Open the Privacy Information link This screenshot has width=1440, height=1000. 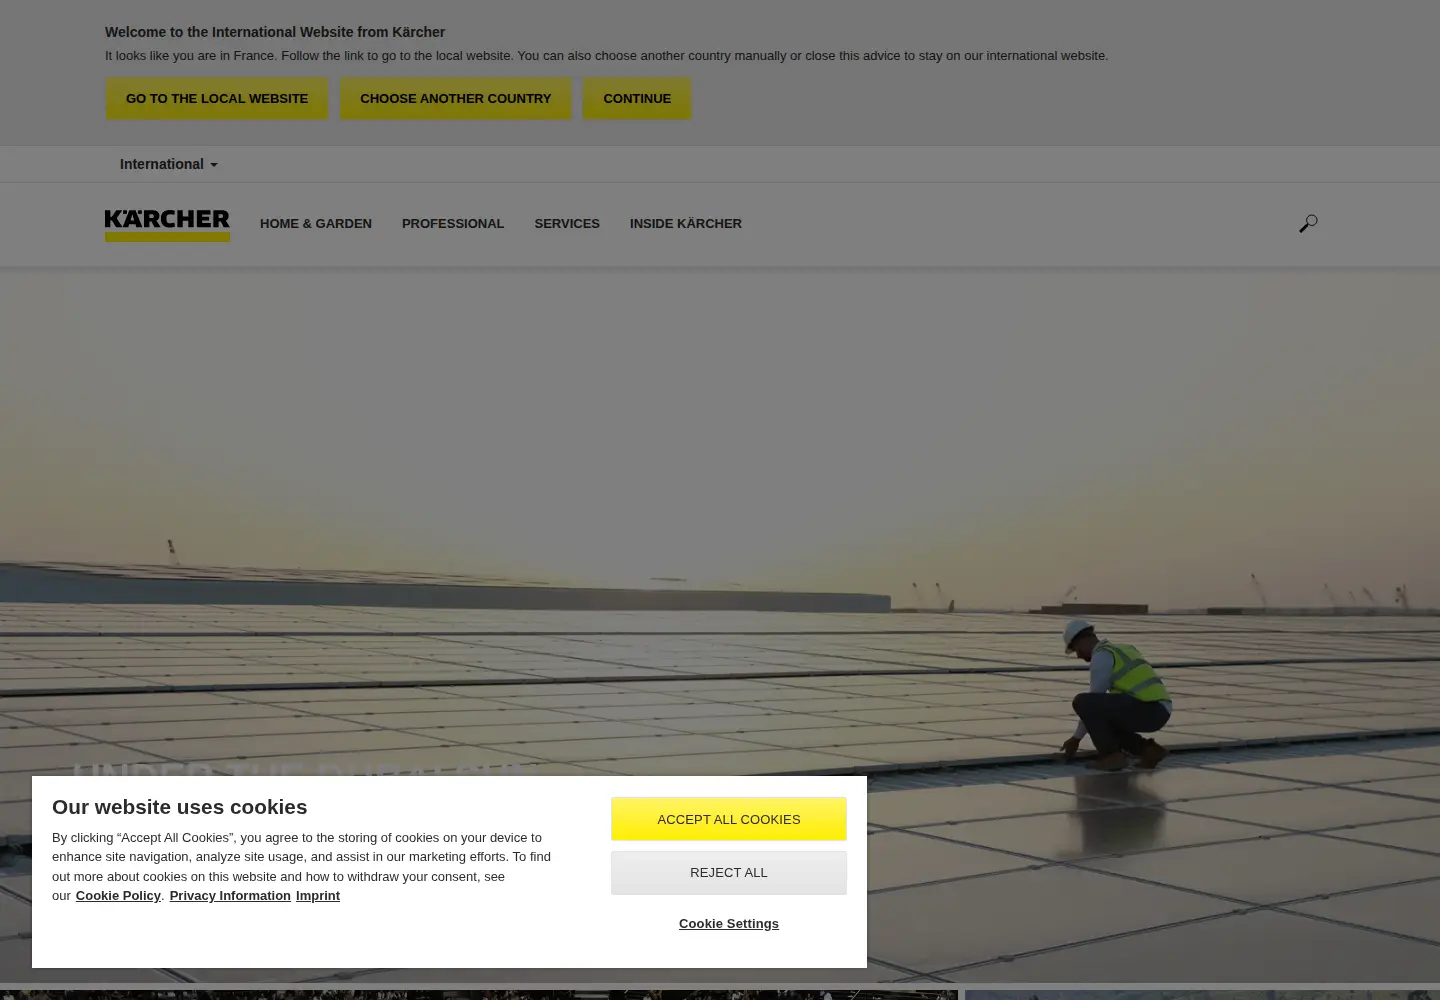[x=230, y=896]
